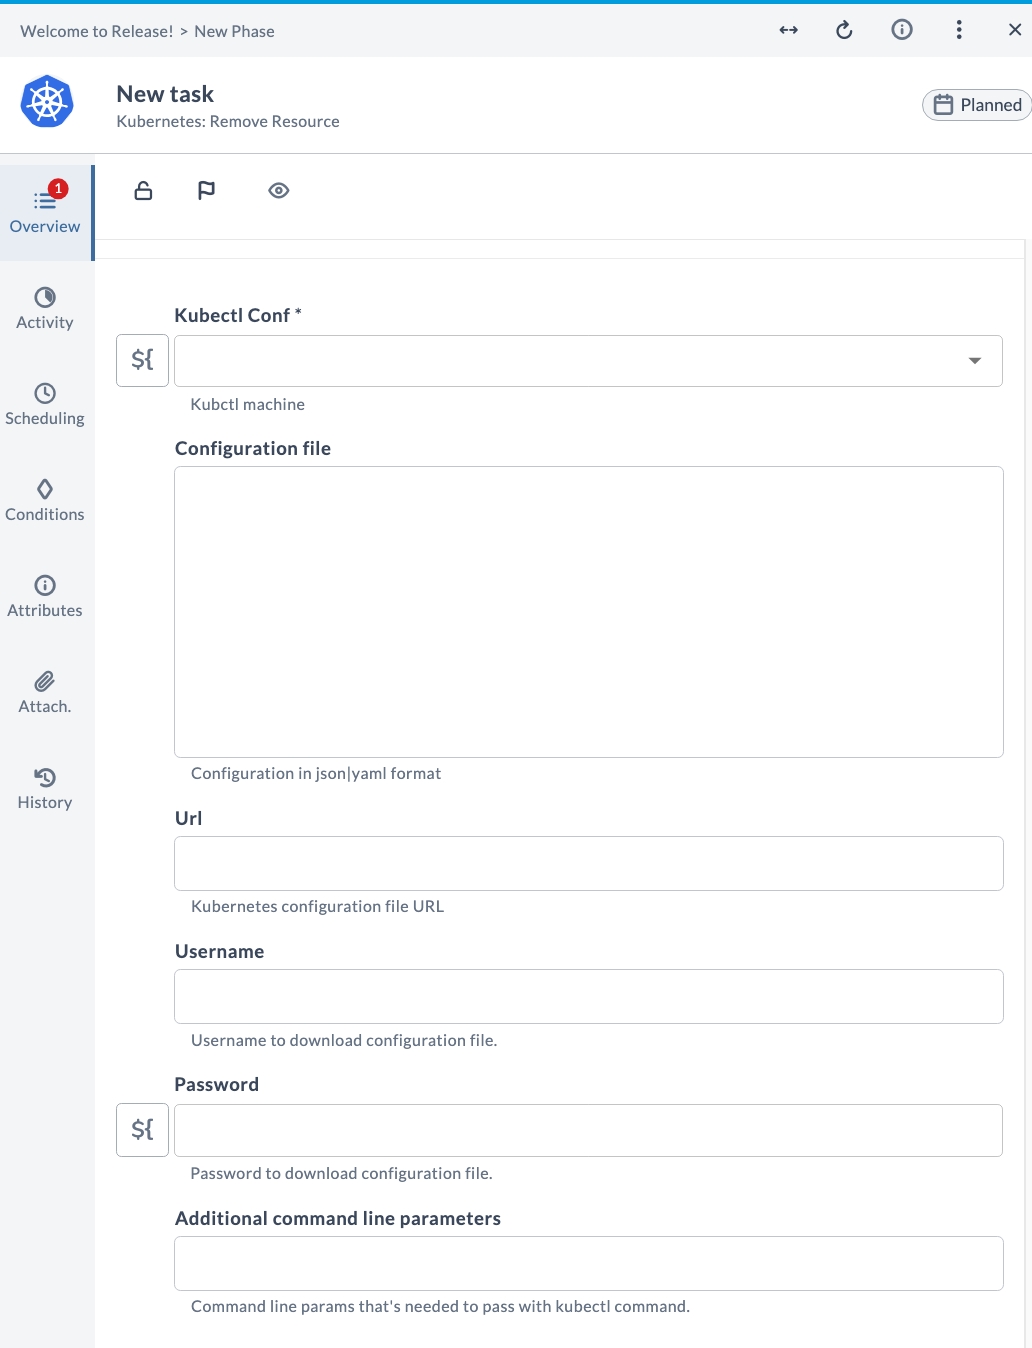Click the Additional command line parameters field
The height and width of the screenshot is (1348, 1032).
pyautogui.click(x=589, y=1263)
